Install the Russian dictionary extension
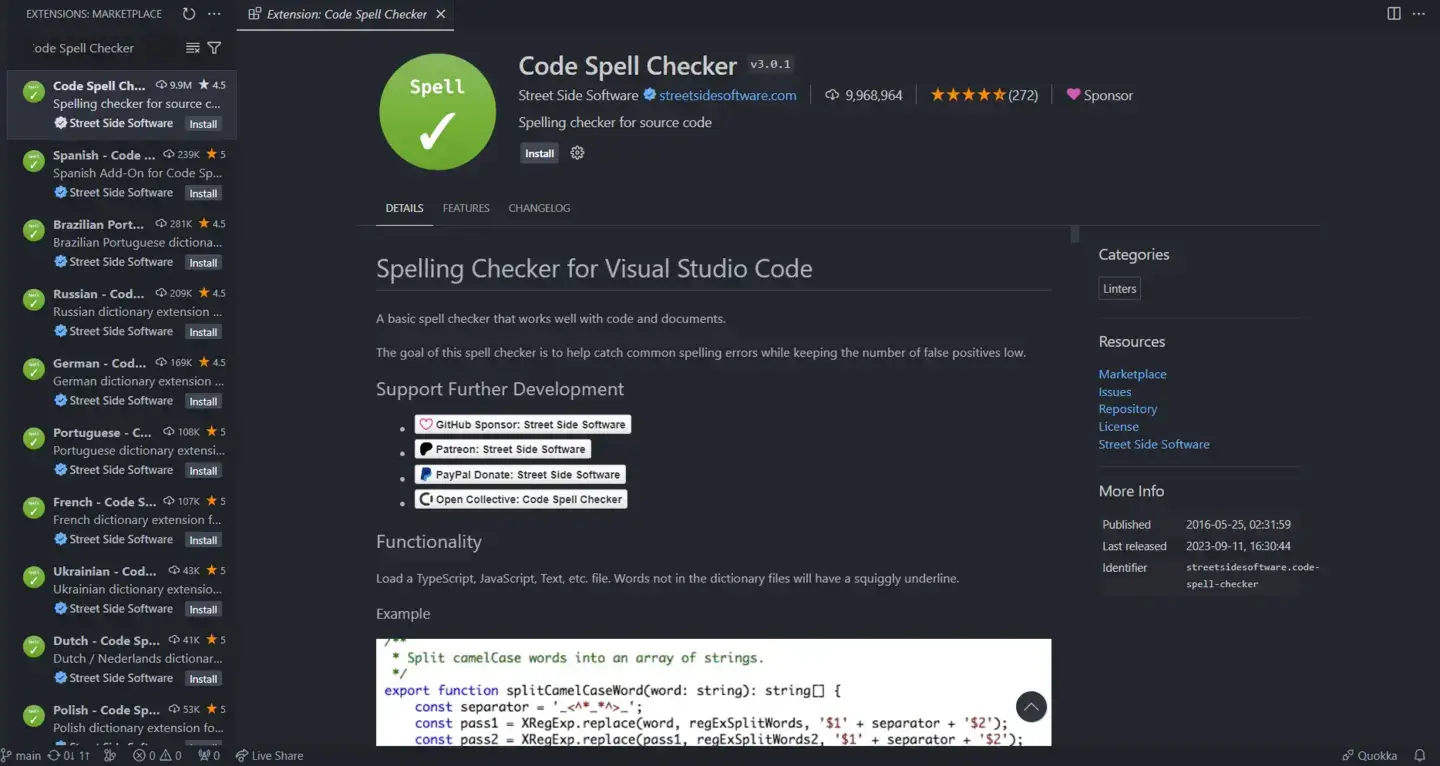Image resolution: width=1440 pixels, height=766 pixels. (203, 332)
